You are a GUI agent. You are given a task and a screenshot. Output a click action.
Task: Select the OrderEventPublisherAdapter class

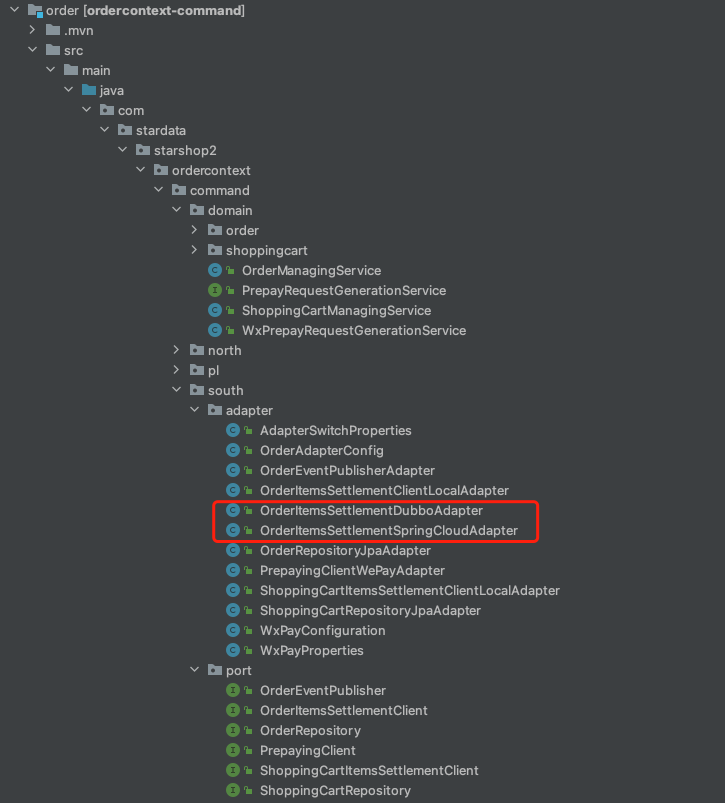click(x=347, y=470)
